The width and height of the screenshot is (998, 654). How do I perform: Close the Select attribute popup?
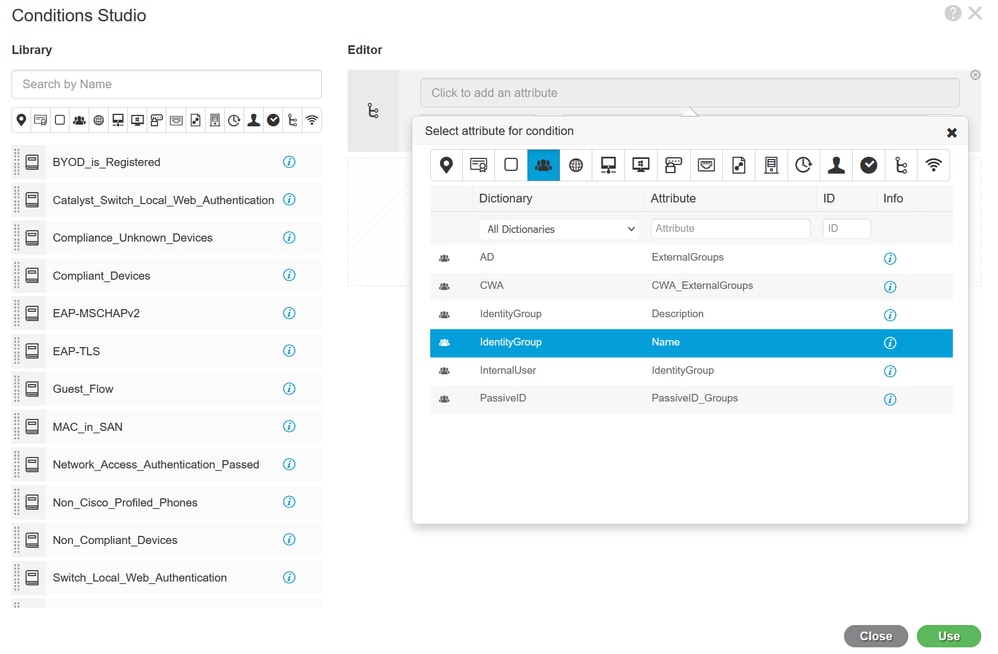[952, 132]
